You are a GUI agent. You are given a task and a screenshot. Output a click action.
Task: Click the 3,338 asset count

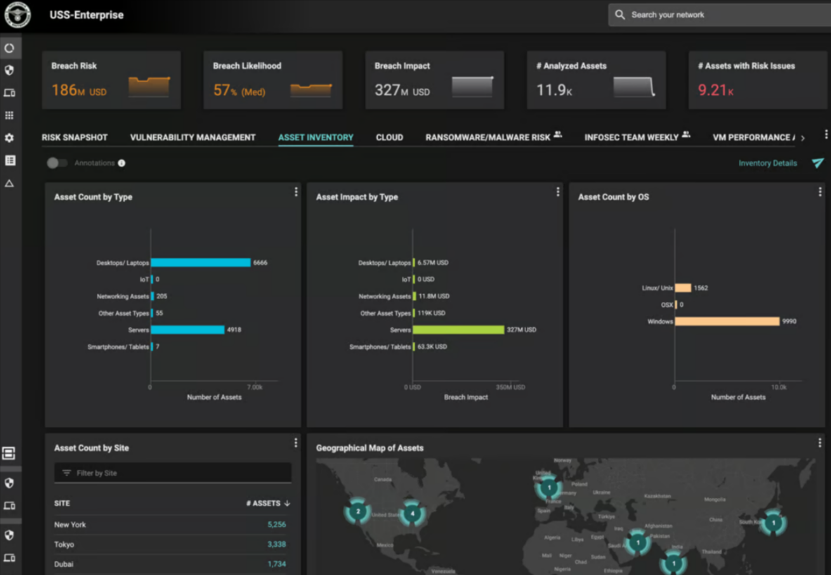pyautogui.click(x=277, y=544)
